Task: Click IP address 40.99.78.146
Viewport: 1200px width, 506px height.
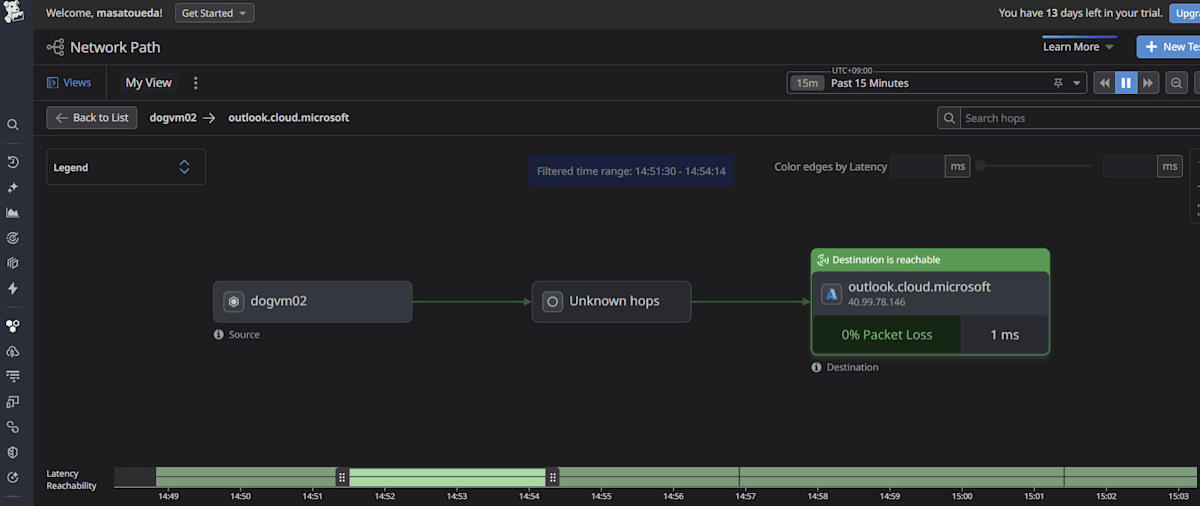Action: click(x=877, y=302)
